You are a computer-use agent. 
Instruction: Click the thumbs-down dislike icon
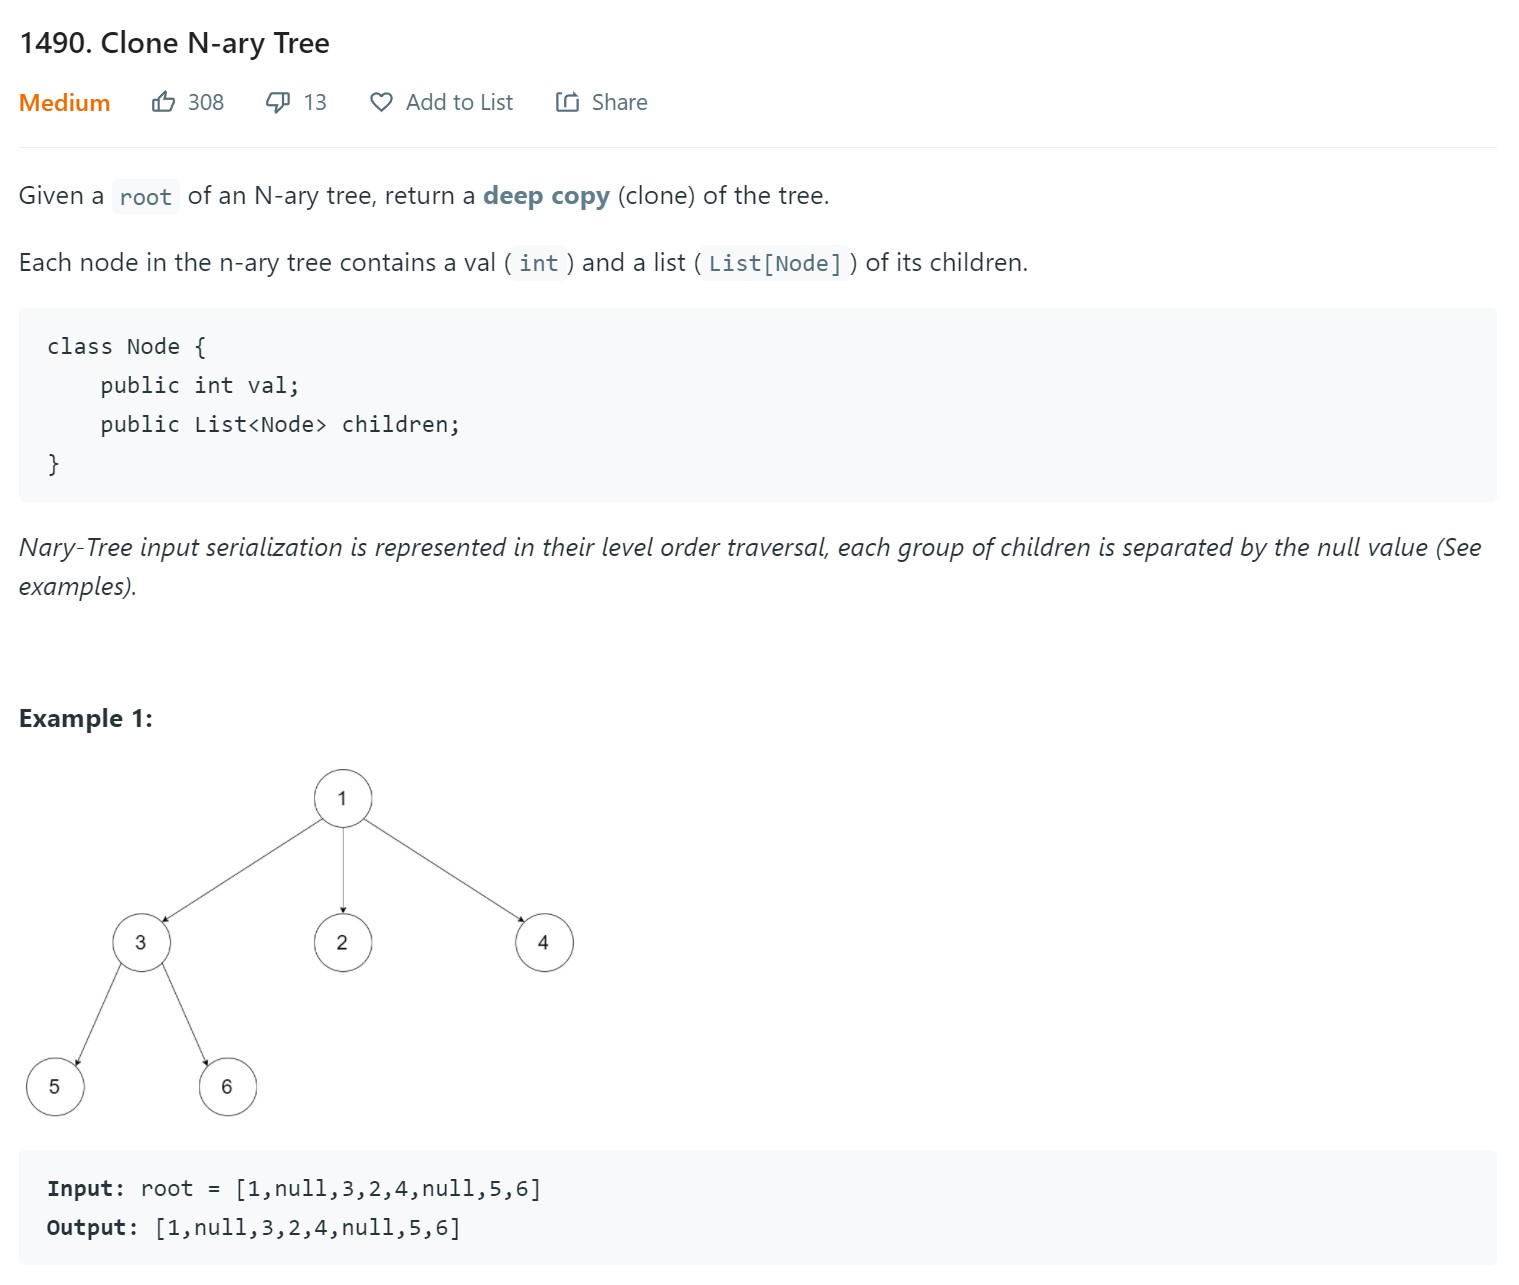click(x=278, y=102)
